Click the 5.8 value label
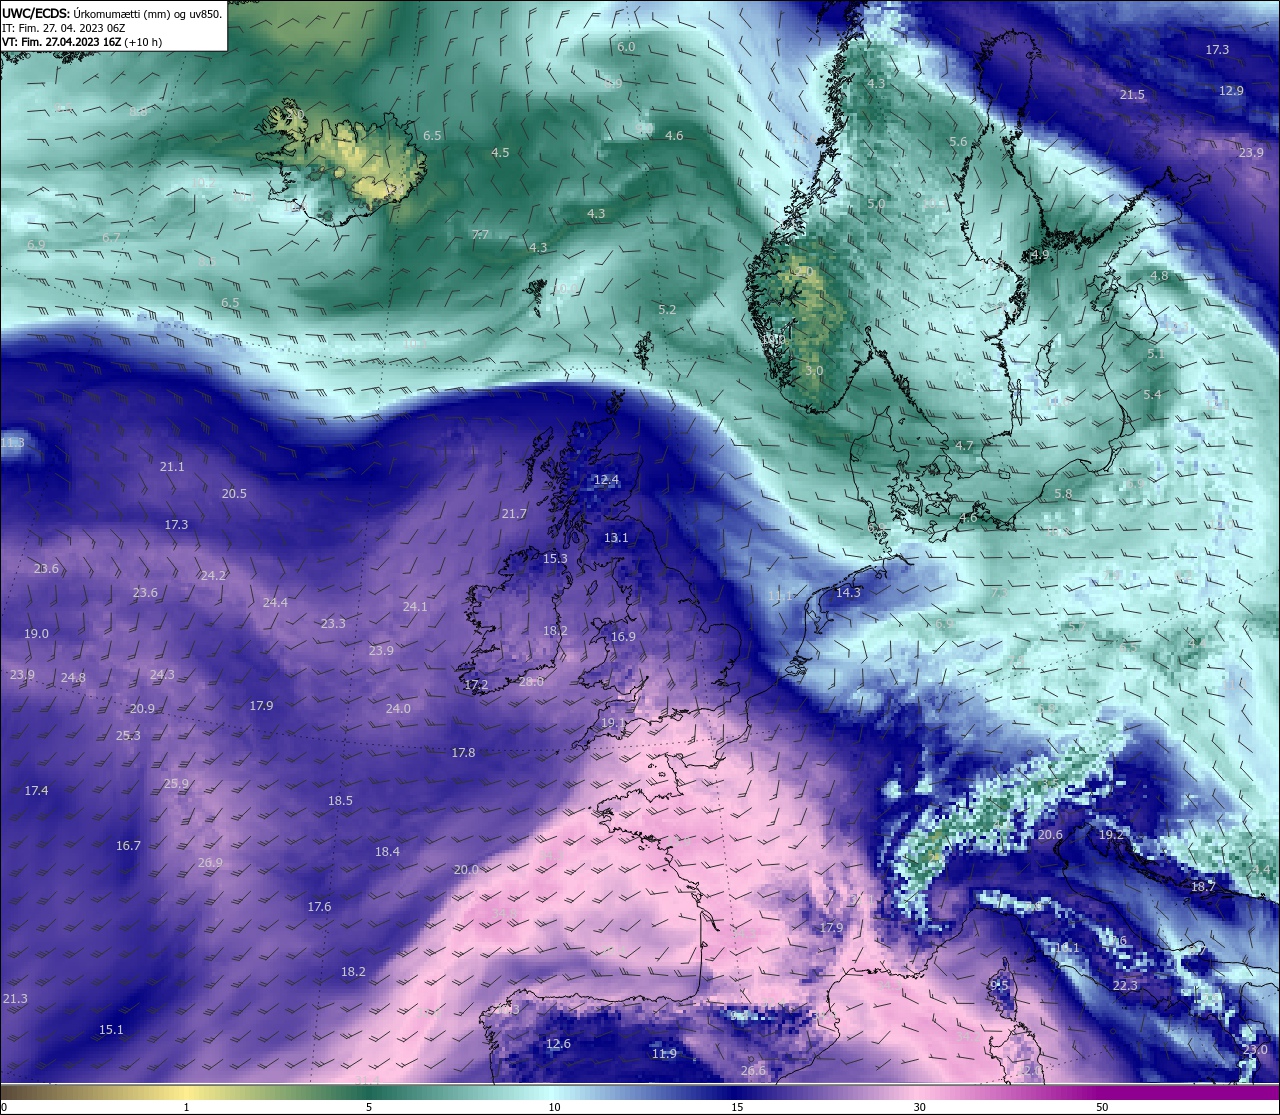The image size is (1280, 1115). point(1063,493)
